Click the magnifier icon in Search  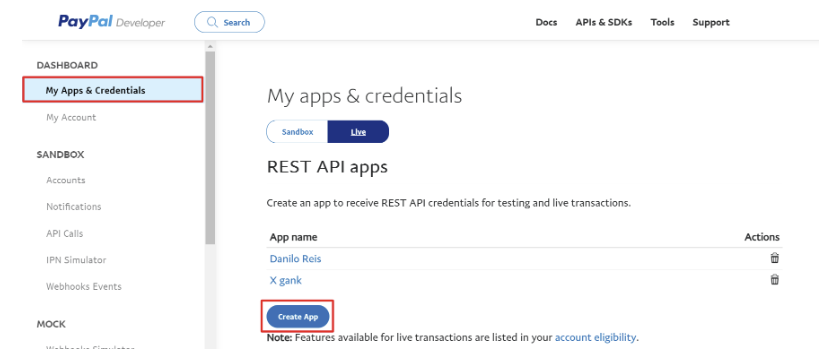pos(213,22)
